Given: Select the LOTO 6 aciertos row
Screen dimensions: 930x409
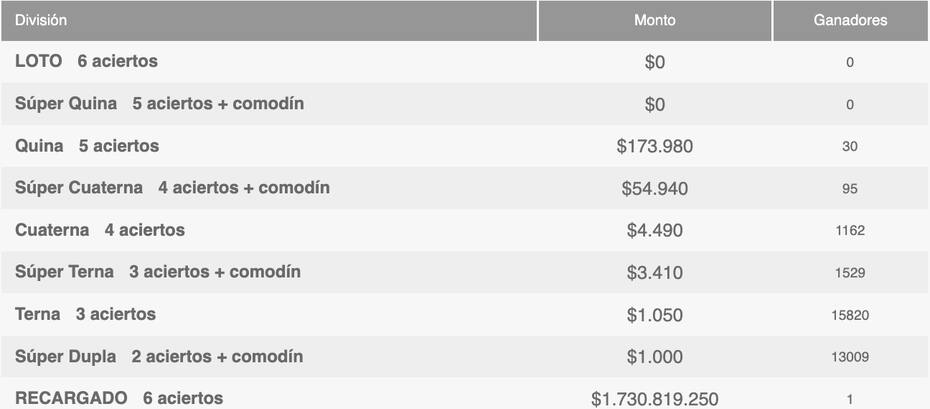Looking at the screenshot, I should pyautogui.click(x=465, y=62).
